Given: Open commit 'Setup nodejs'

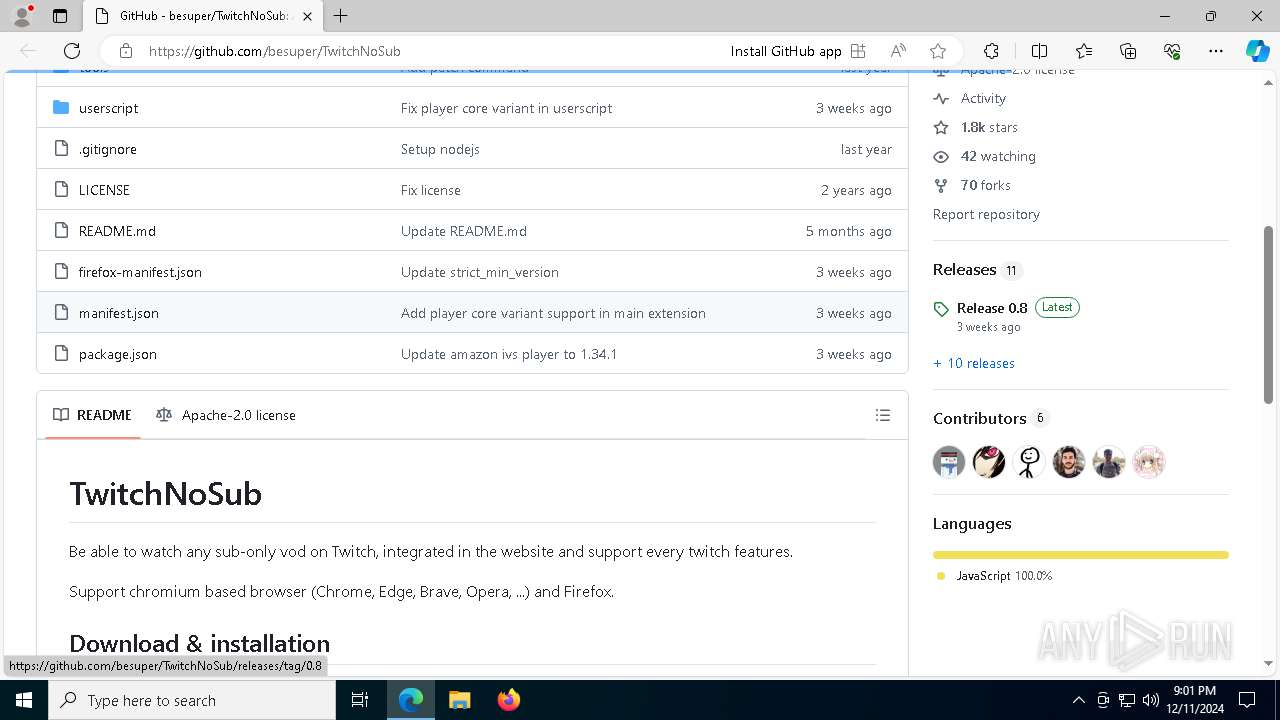Looking at the screenshot, I should (440, 149).
